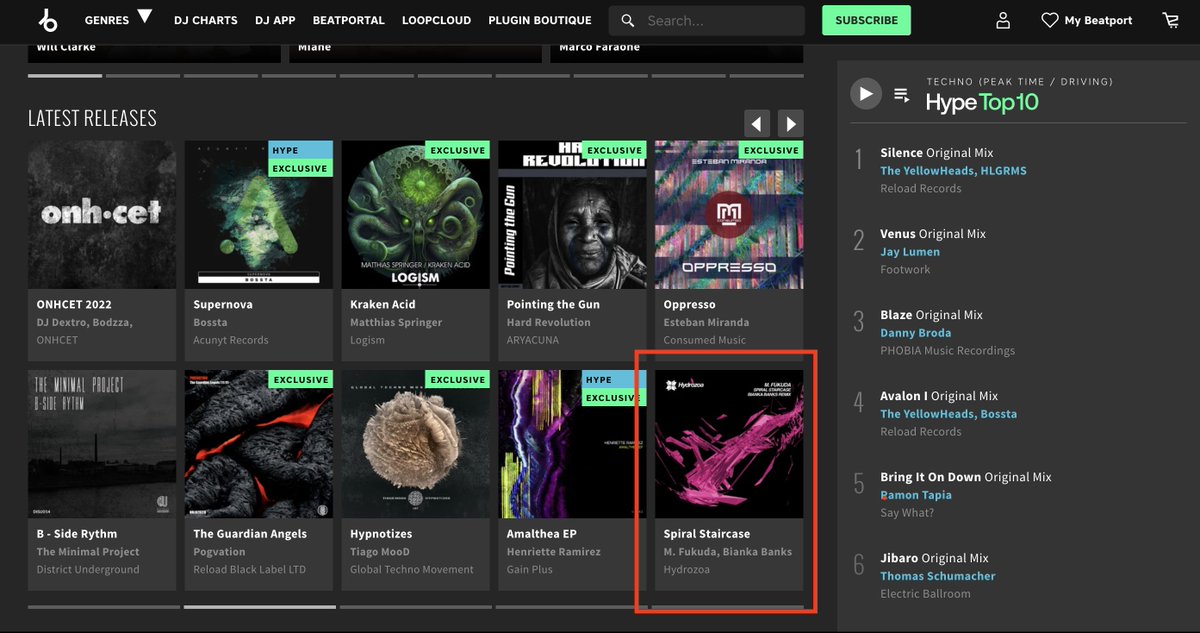
Task: Click the ONHCET 2022 title link
Action: click(x=74, y=304)
